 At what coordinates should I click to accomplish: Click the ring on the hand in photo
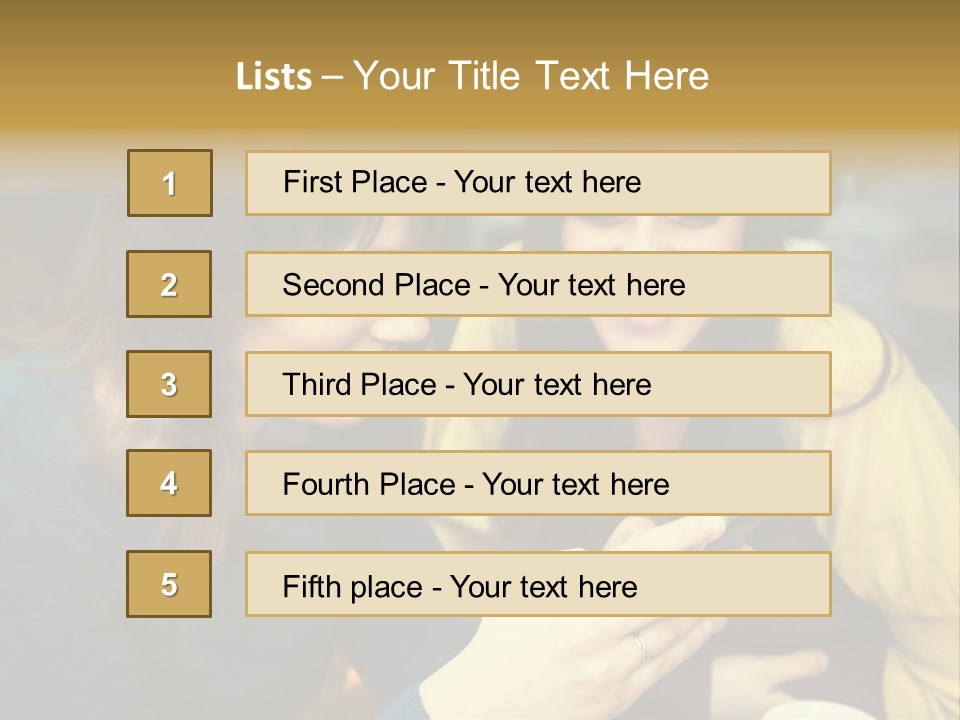point(640,647)
